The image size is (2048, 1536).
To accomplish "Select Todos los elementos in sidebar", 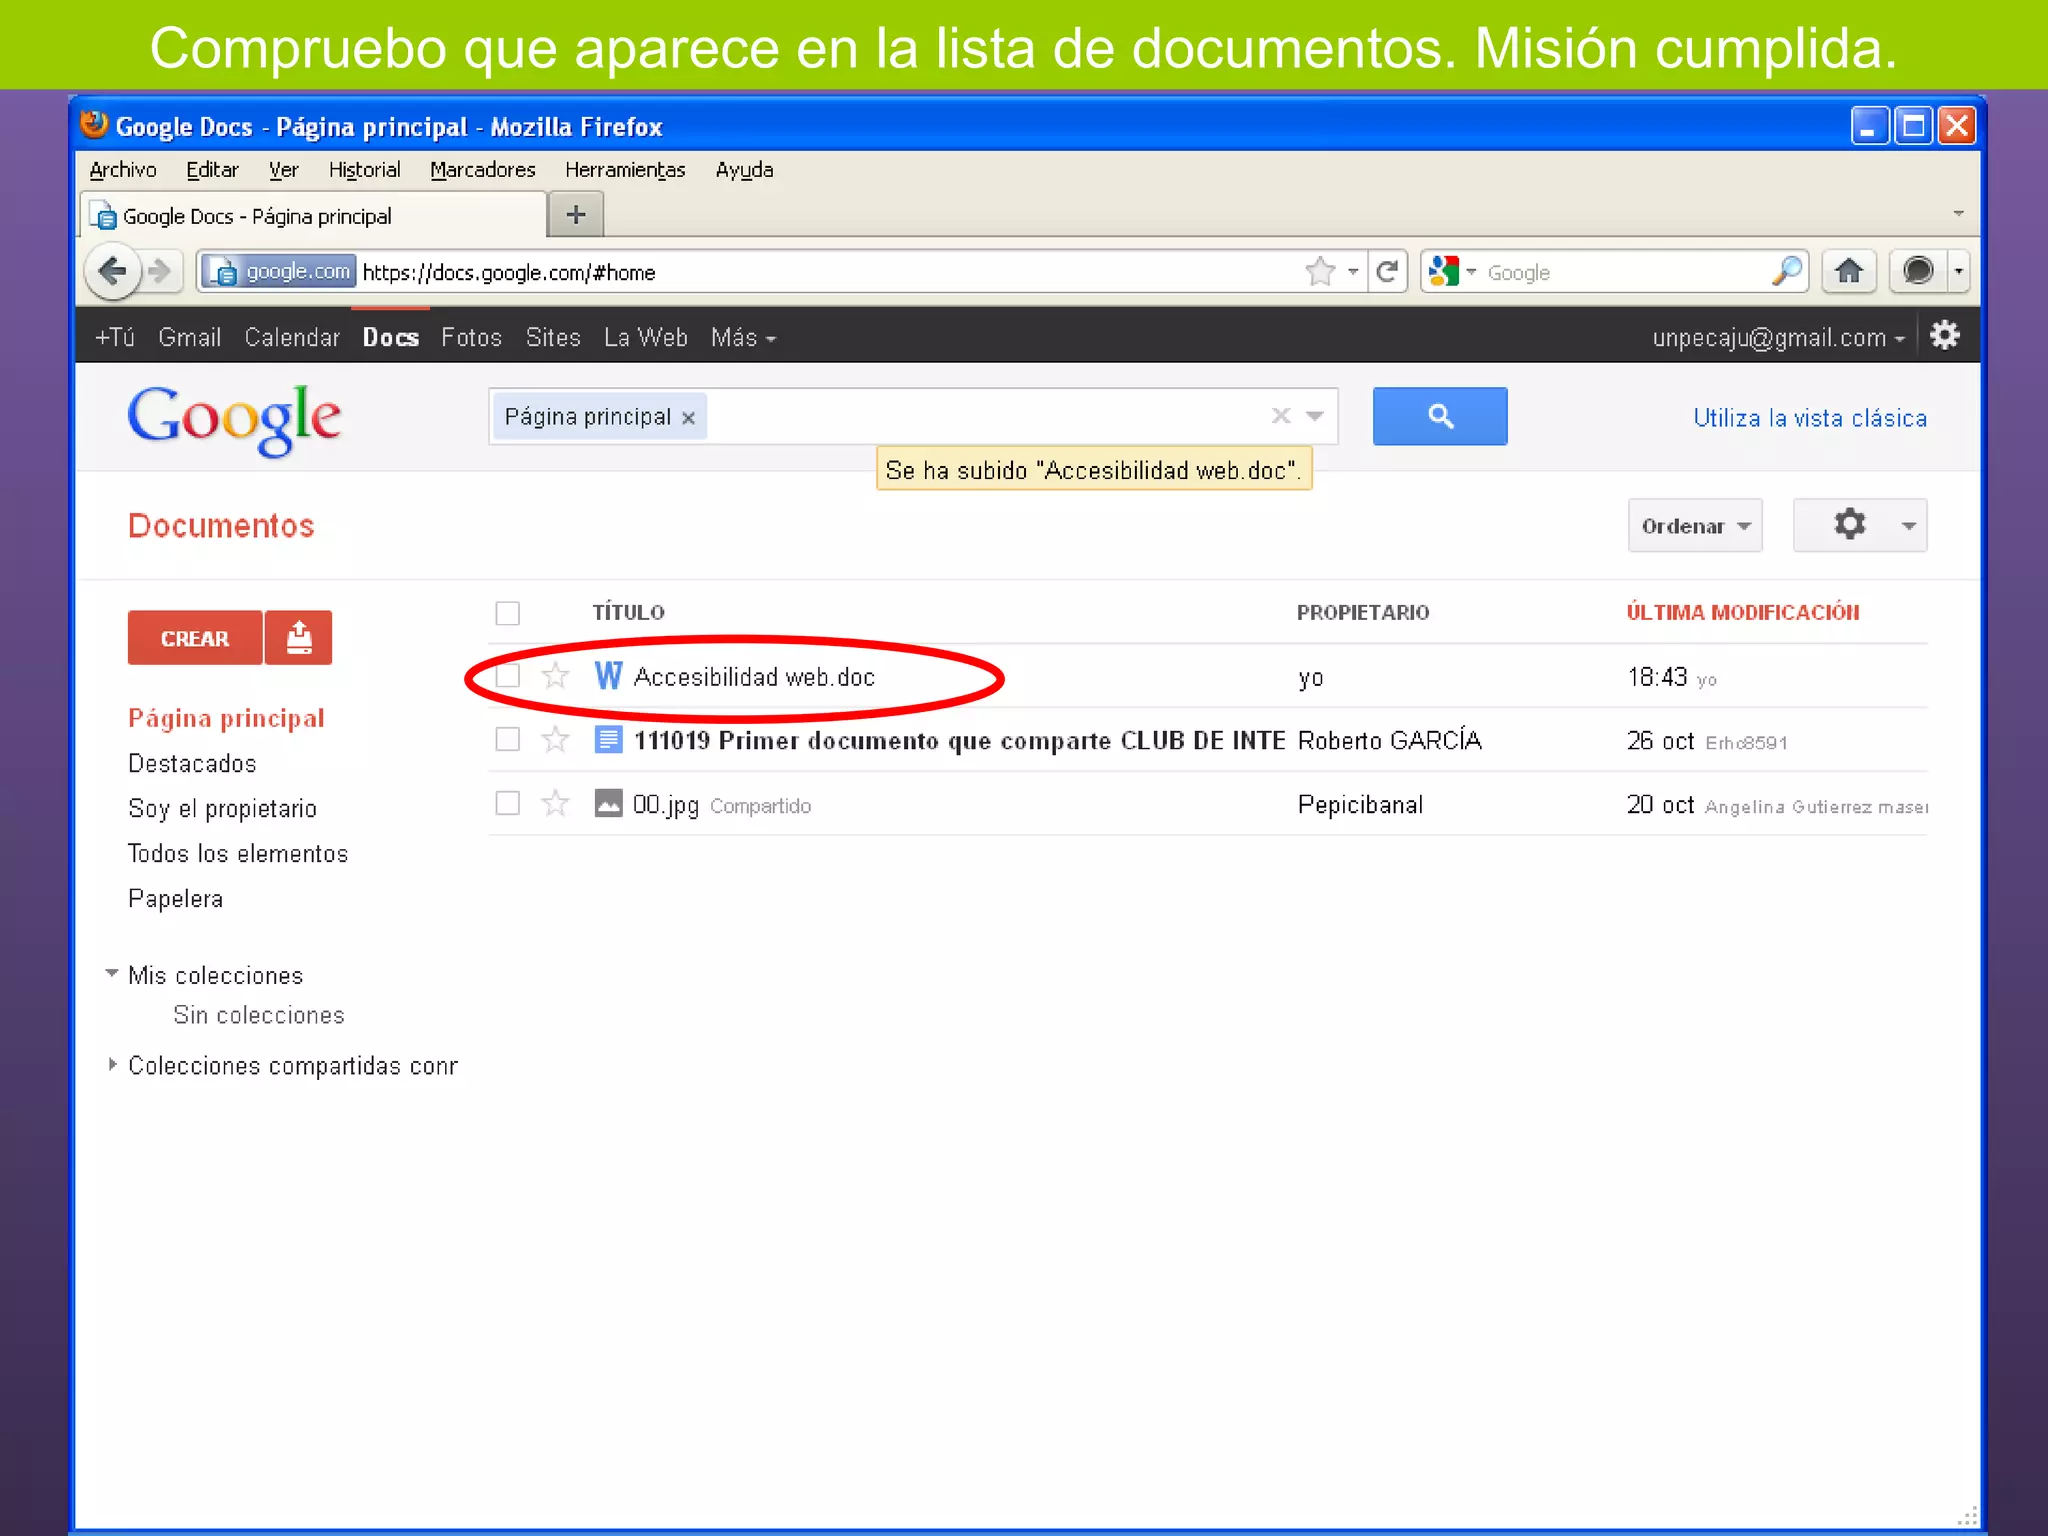I will 238,854.
